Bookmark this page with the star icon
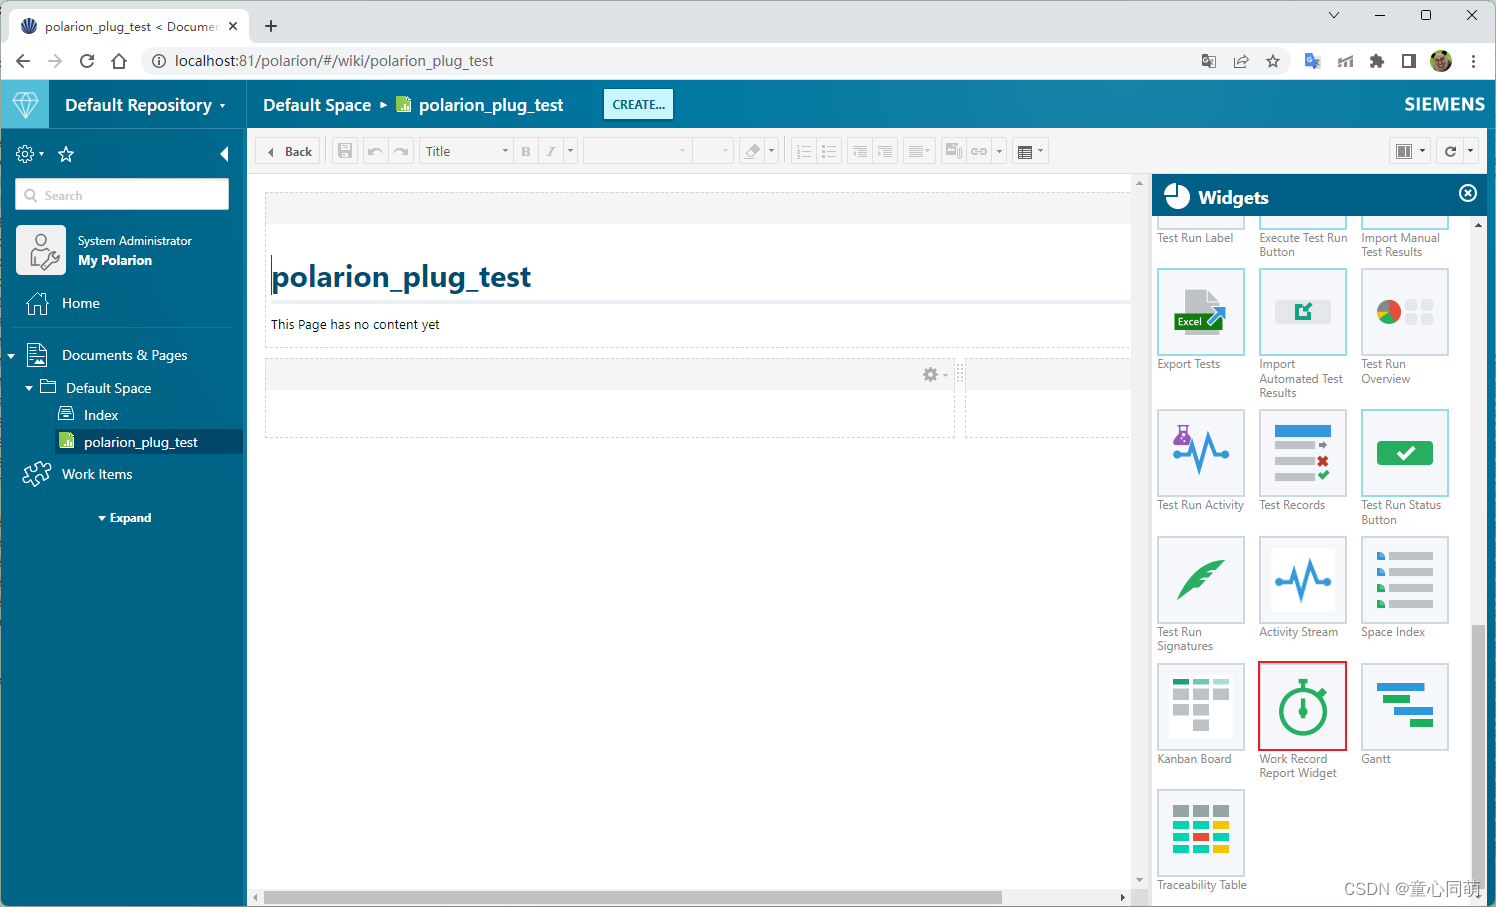Screen dimensions: 1496x907 click(1273, 61)
